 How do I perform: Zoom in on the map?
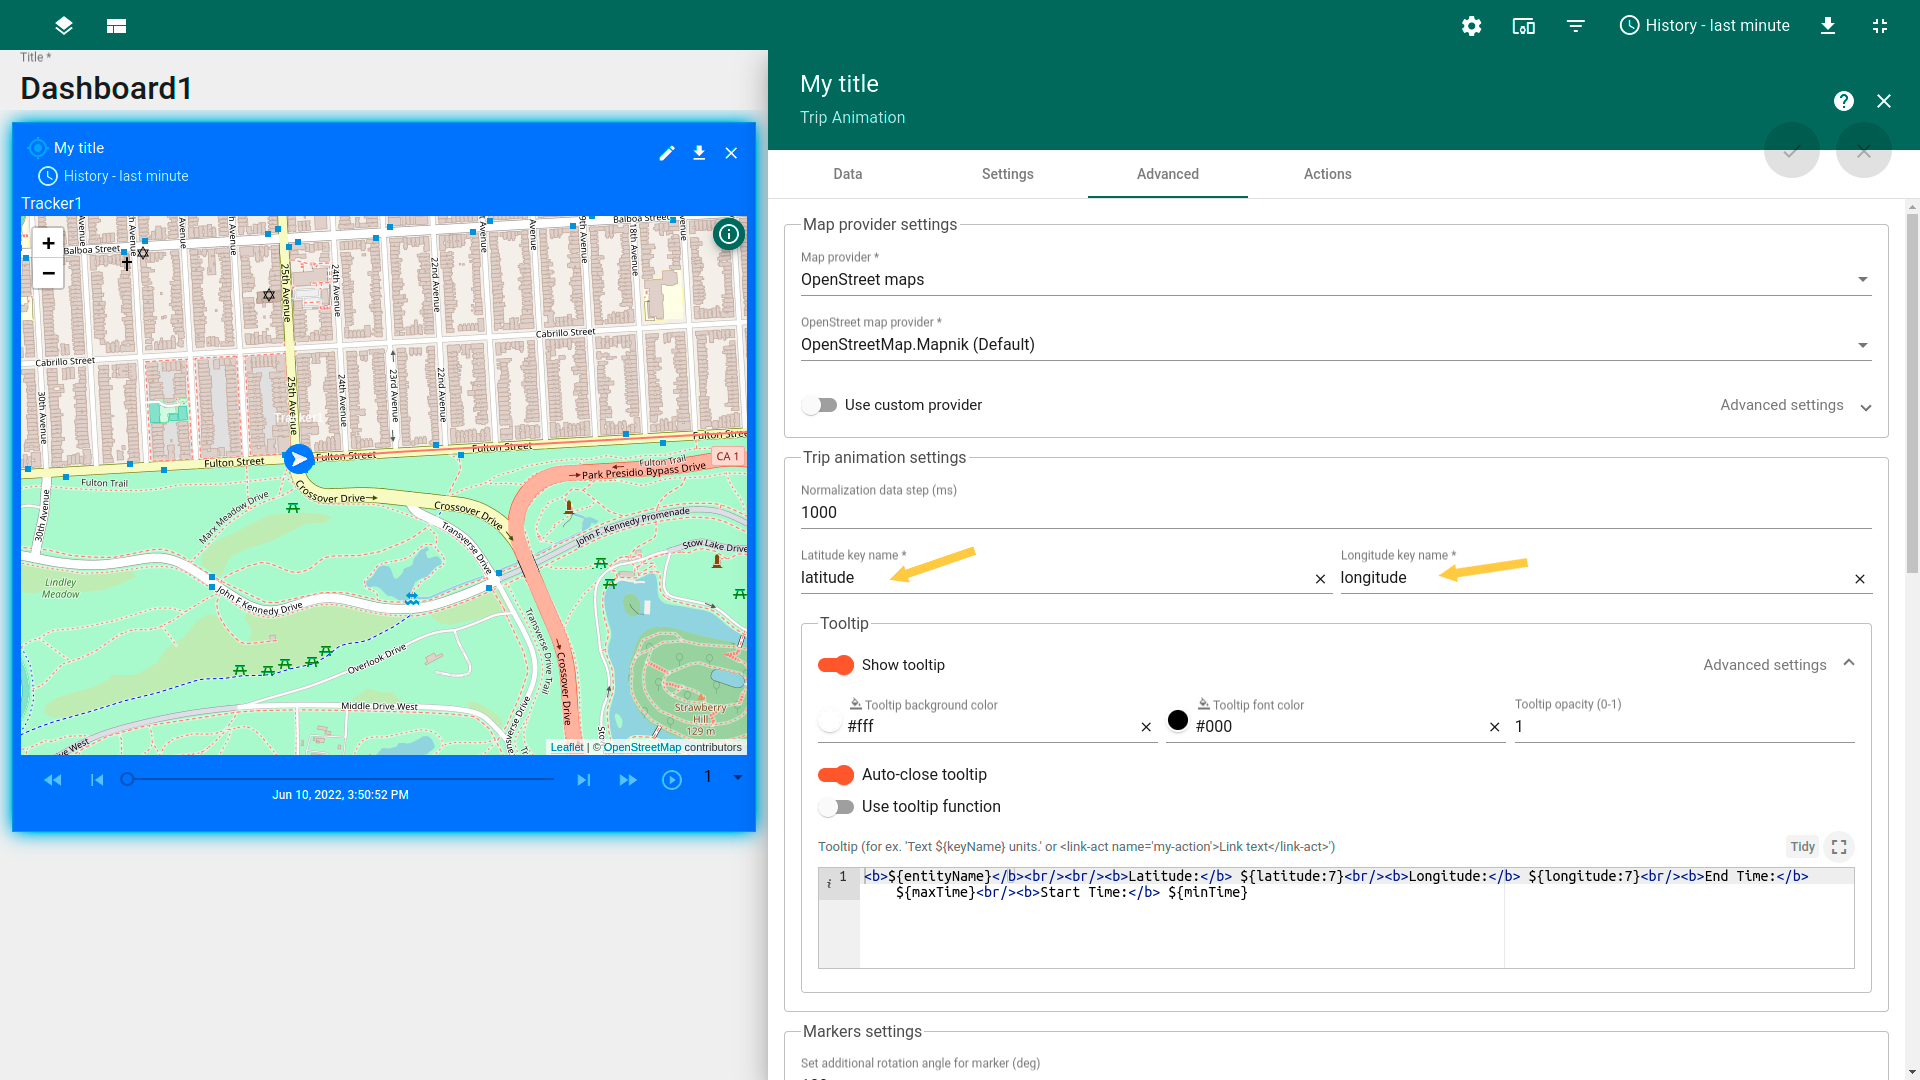pos(48,243)
